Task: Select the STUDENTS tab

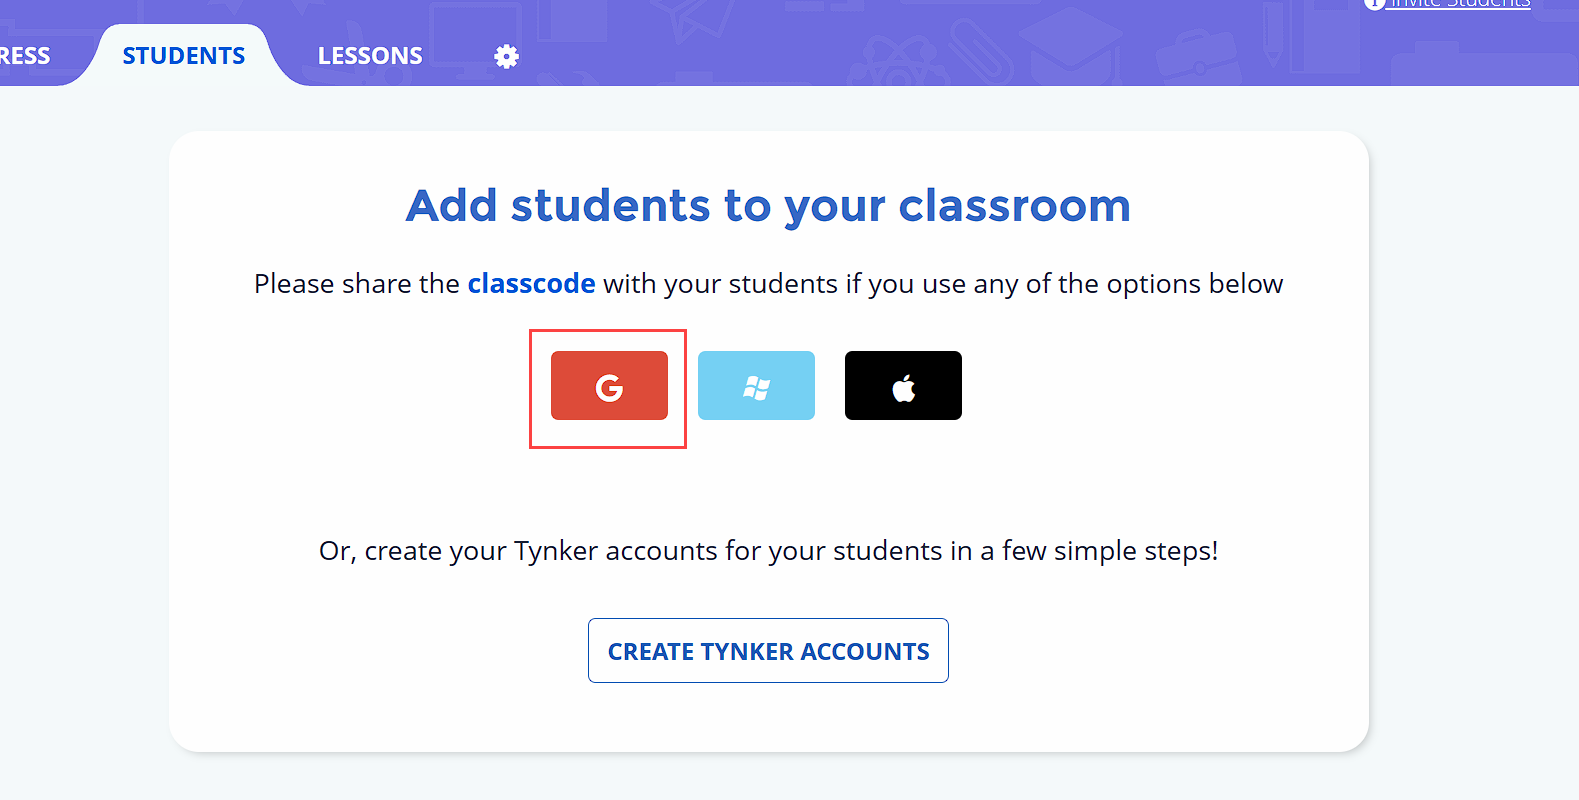Action: point(184,56)
